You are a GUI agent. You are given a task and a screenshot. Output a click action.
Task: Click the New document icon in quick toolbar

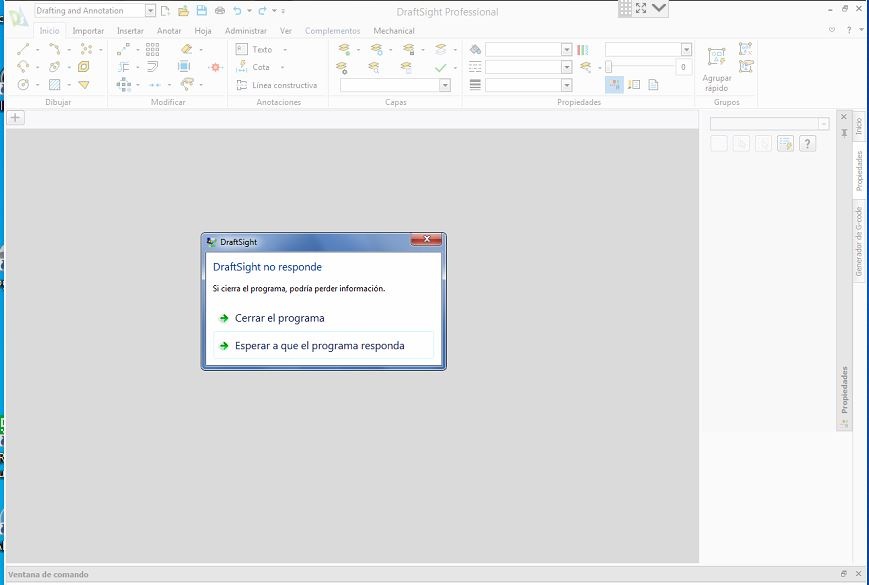(165, 11)
